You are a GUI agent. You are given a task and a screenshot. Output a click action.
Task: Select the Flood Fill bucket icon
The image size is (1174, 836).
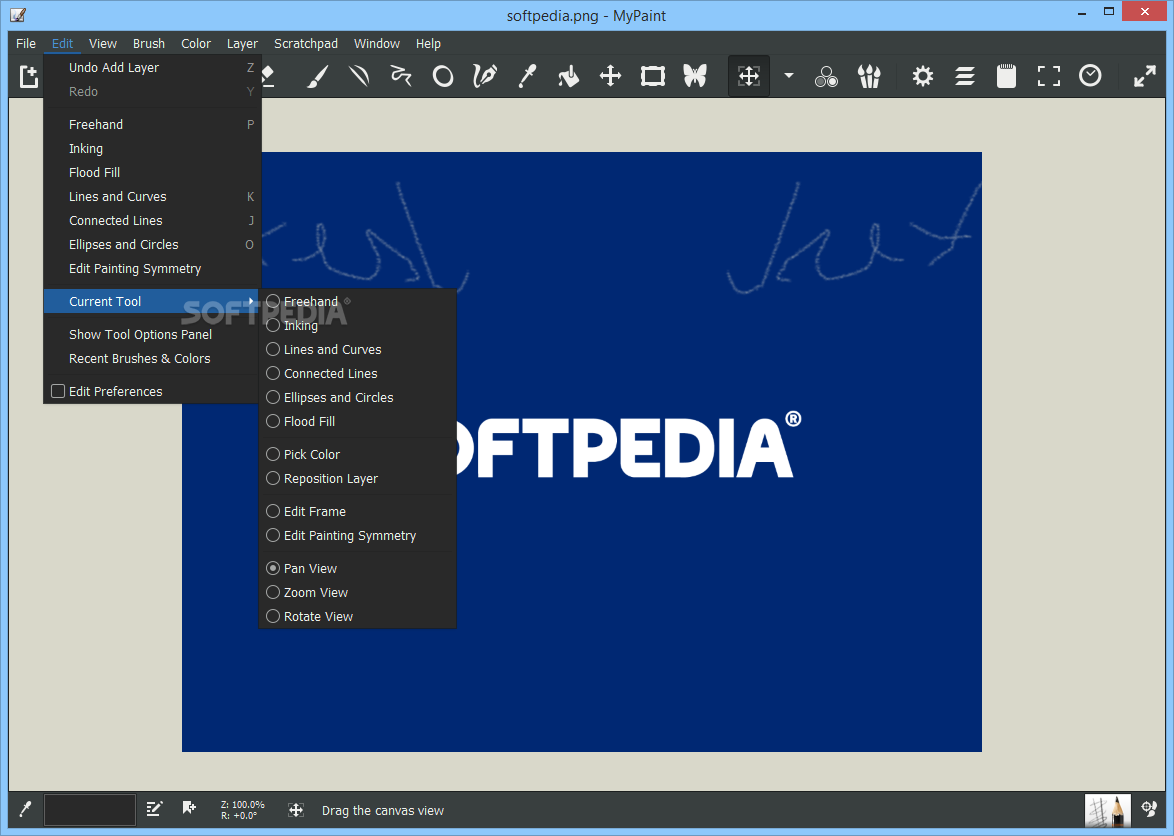click(x=569, y=76)
